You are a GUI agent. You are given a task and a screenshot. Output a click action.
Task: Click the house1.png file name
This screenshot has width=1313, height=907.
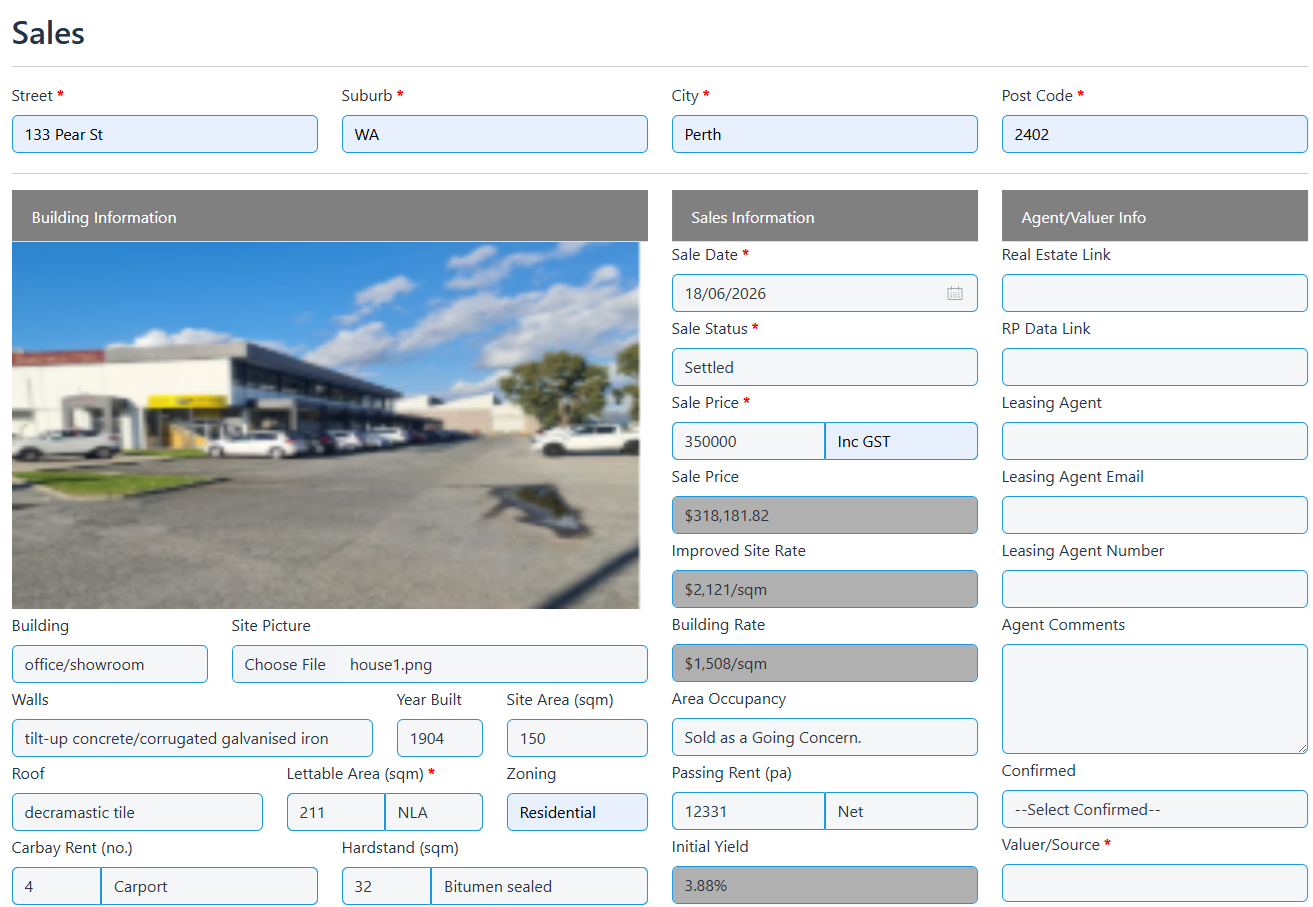(x=391, y=664)
